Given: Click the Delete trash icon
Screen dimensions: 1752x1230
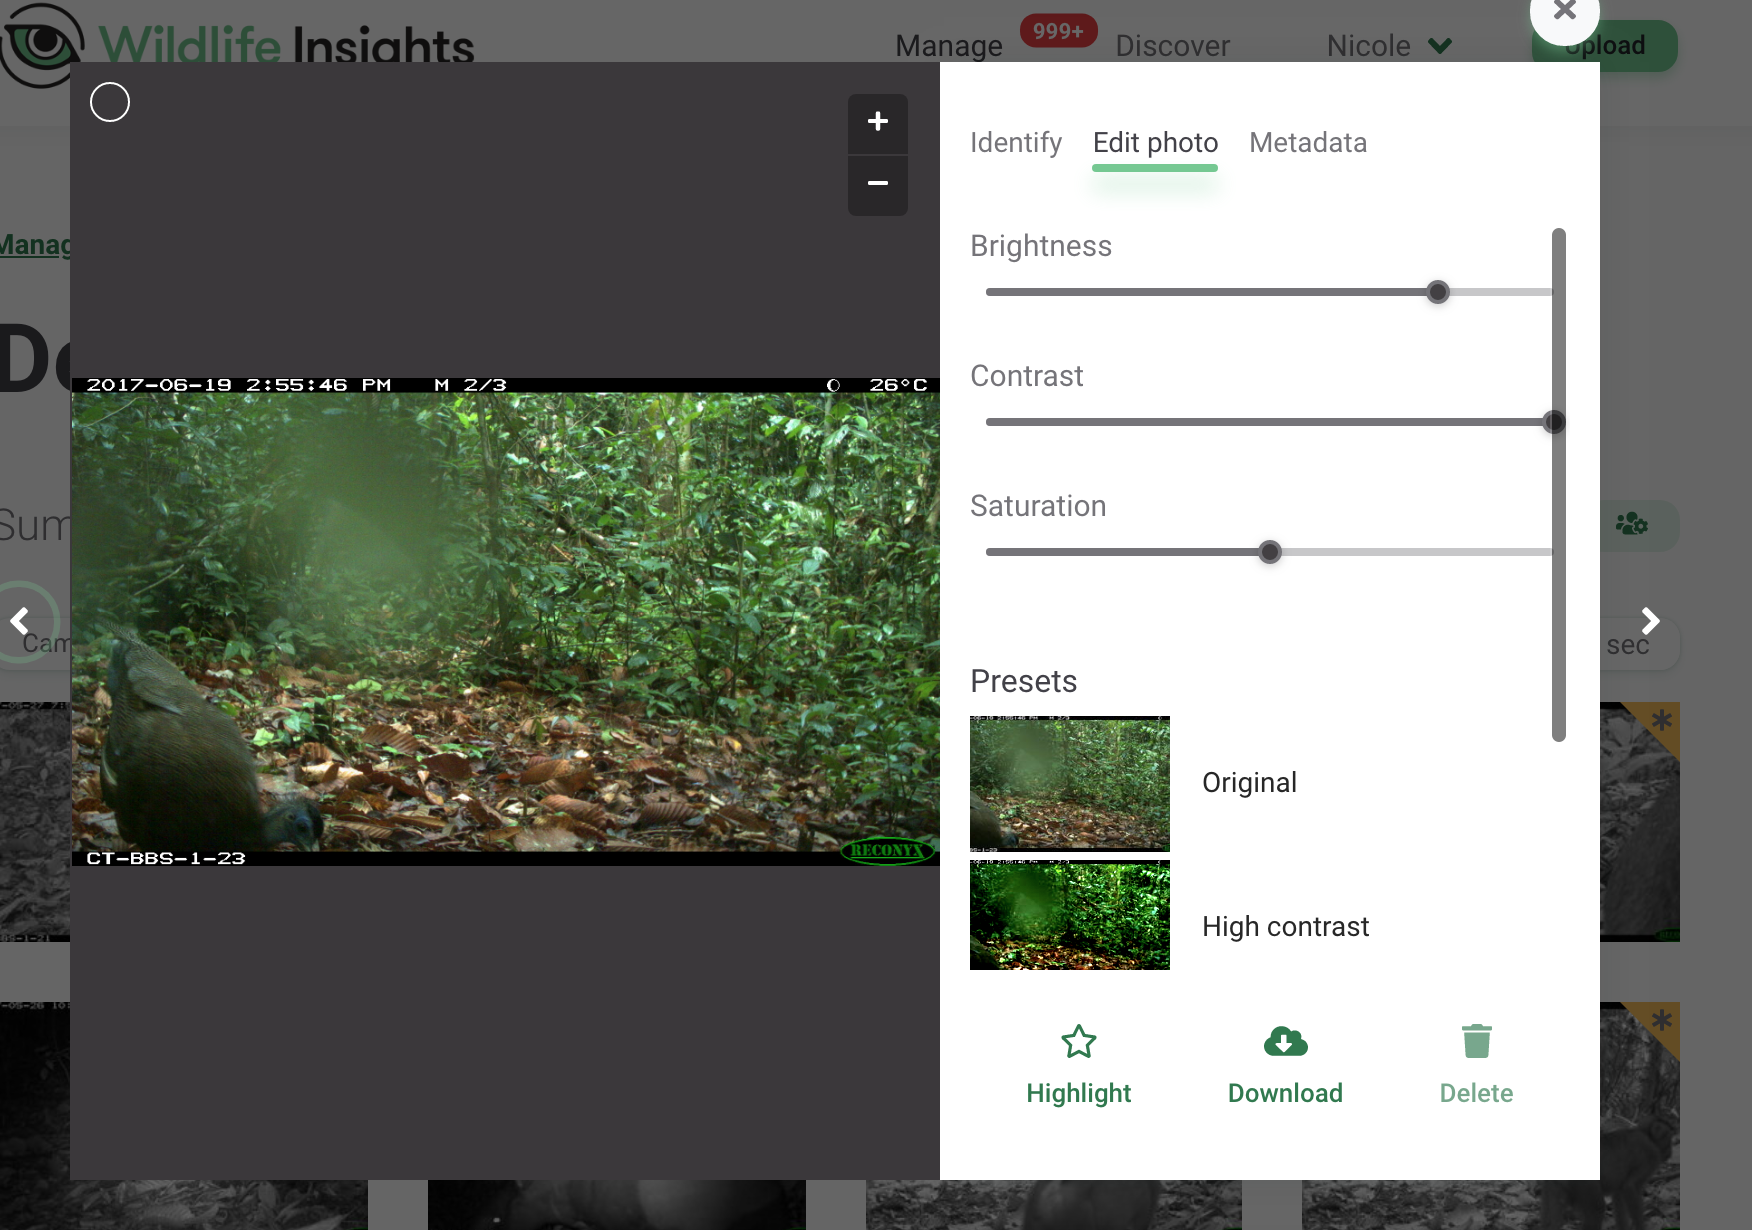Looking at the screenshot, I should pos(1477,1041).
